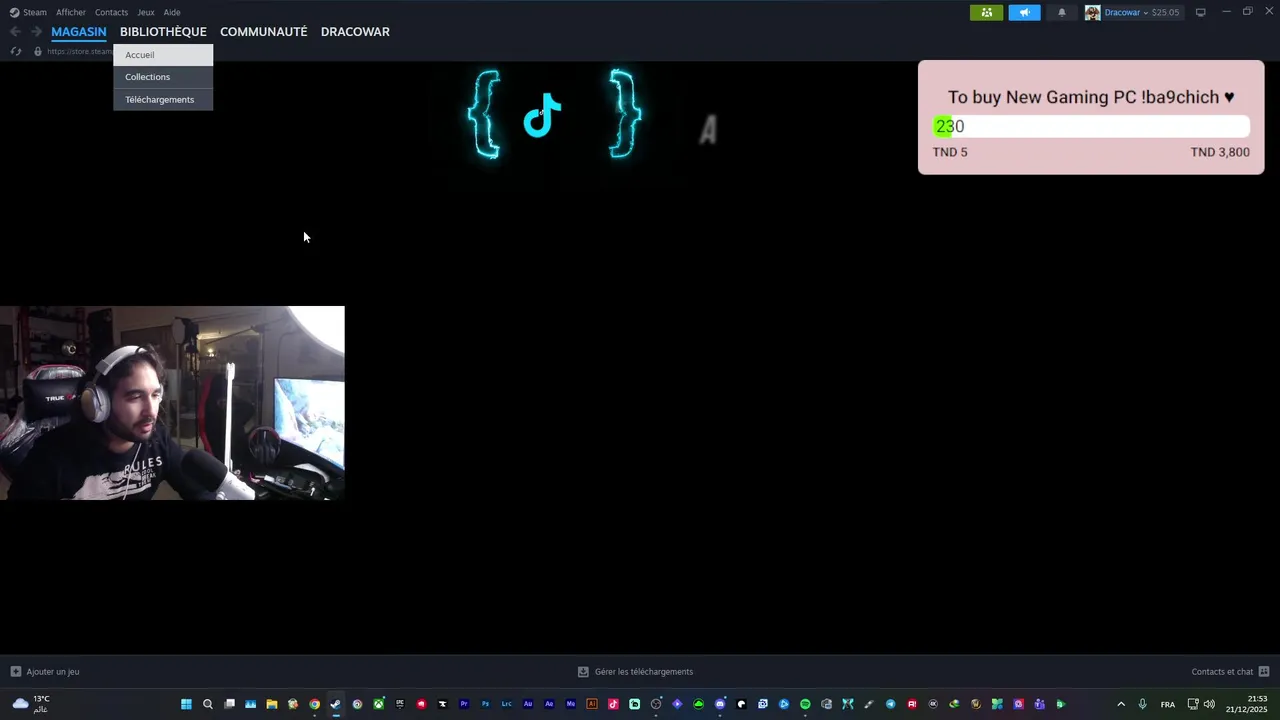1280x720 pixels.
Task: Click the store URL address field
Action: point(80,51)
